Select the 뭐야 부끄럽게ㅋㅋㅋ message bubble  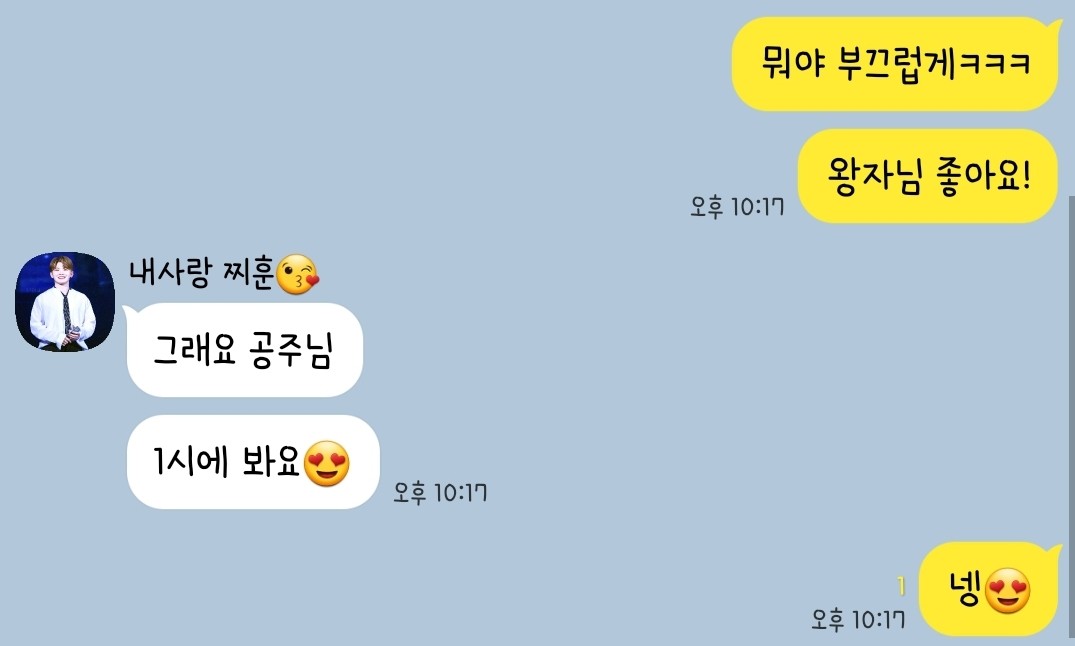tap(895, 64)
